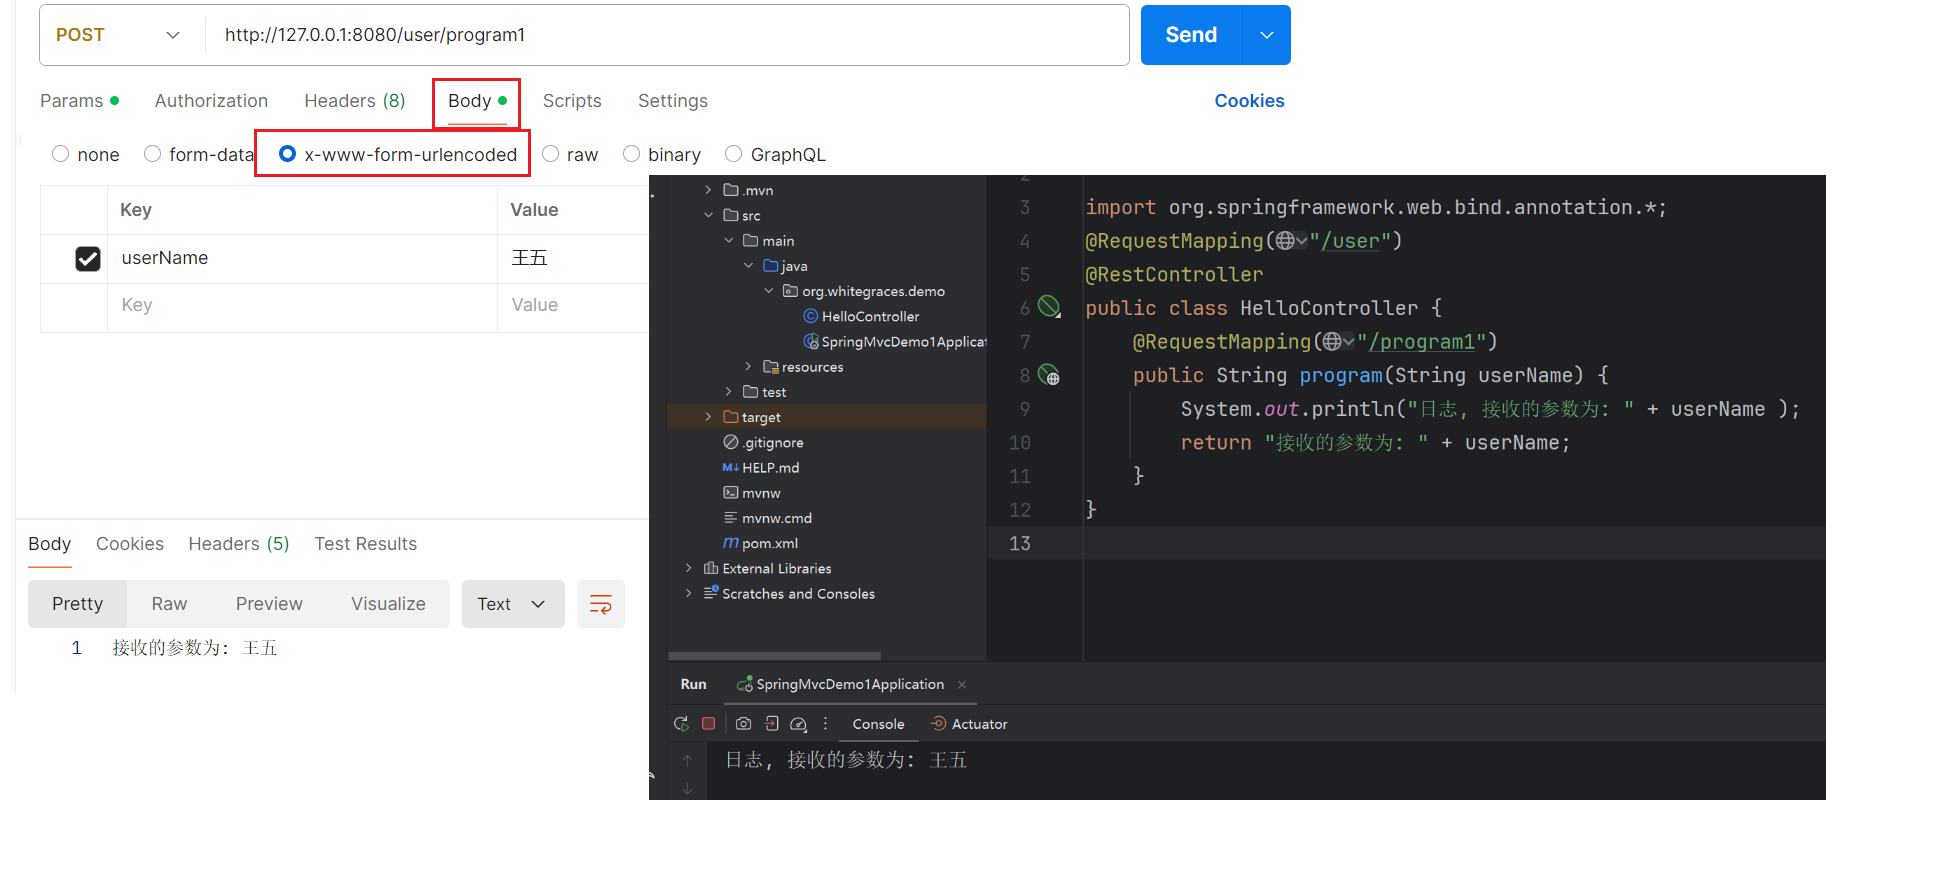Select the GraphQL body type
This screenshot has width=1947, height=883.
pos(734,154)
